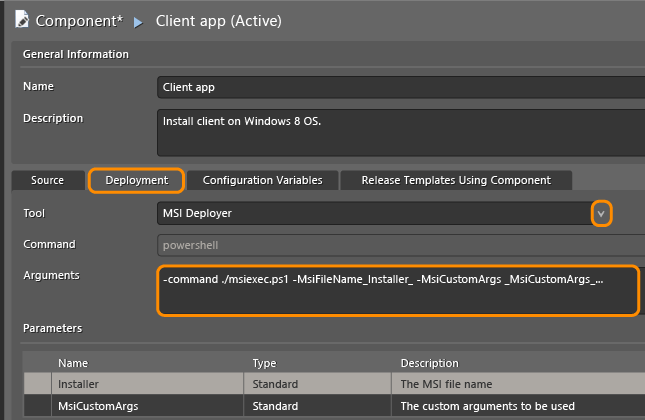Click the General Information section header

[x=76, y=54]
